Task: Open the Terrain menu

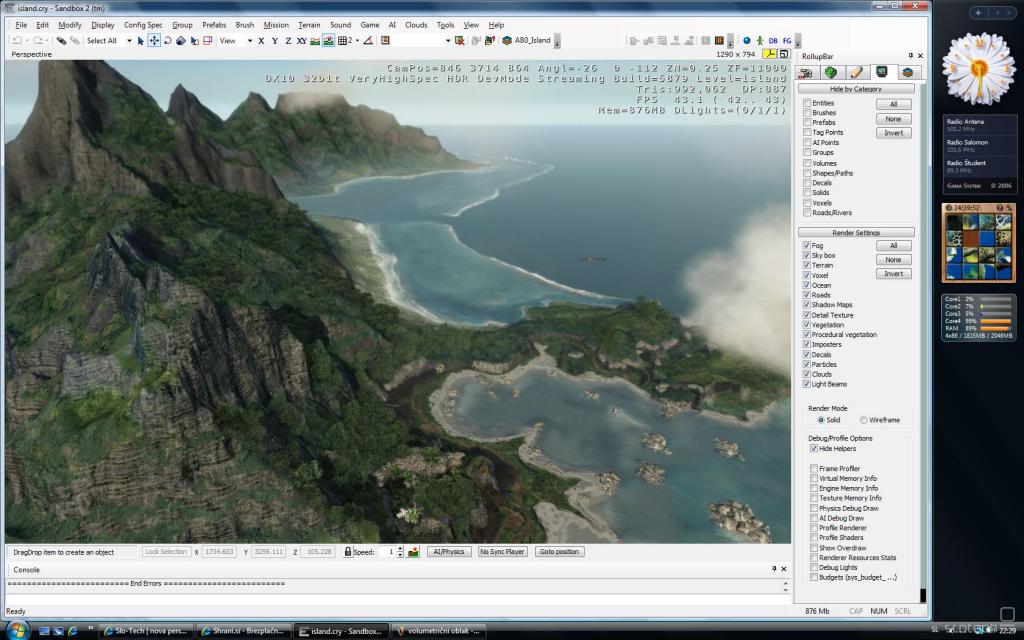Action: point(309,25)
